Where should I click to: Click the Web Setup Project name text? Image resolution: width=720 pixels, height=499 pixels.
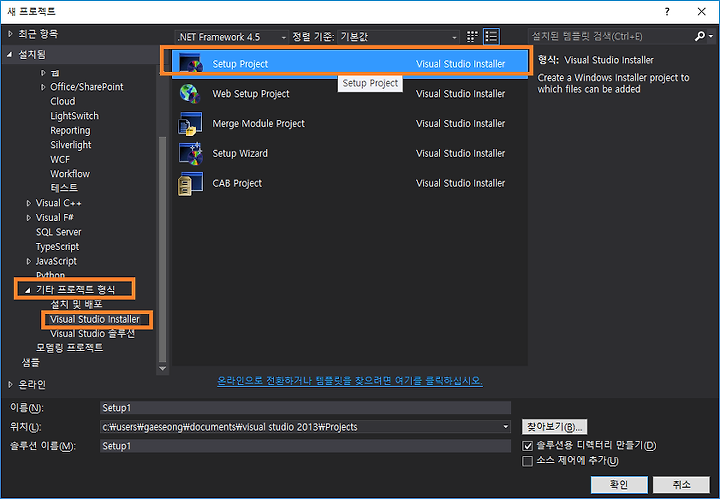(x=251, y=94)
